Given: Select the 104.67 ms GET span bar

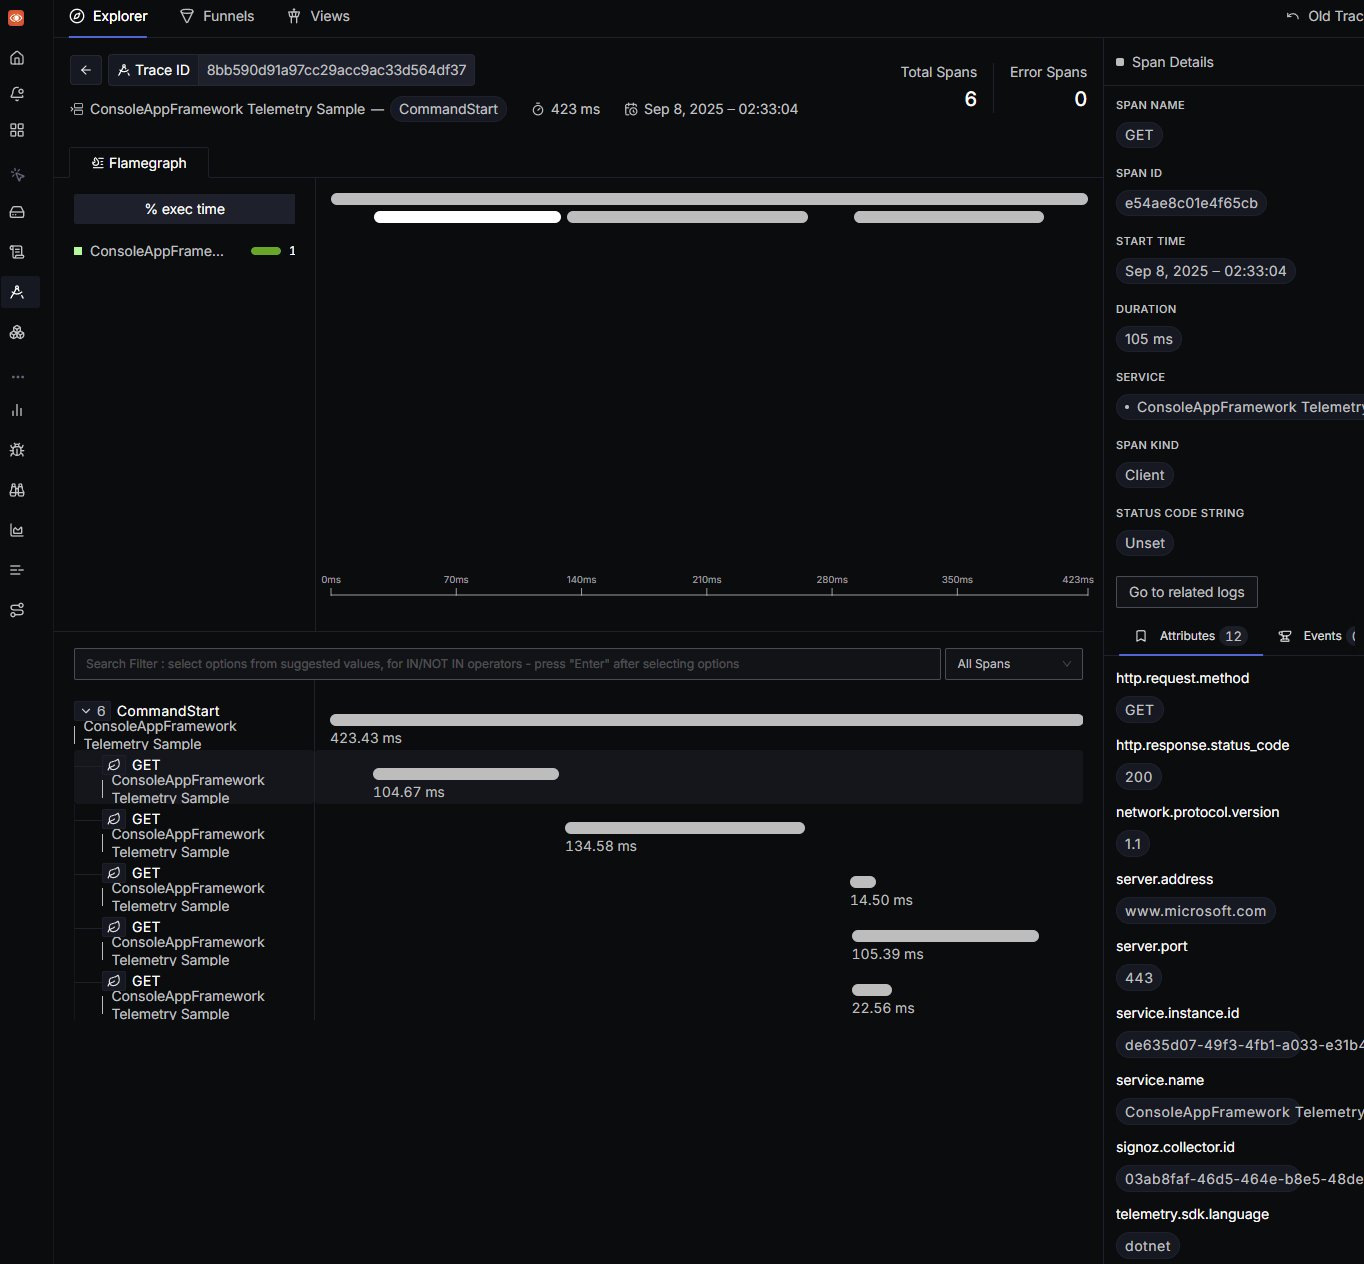Looking at the screenshot, I should point(466,774).
